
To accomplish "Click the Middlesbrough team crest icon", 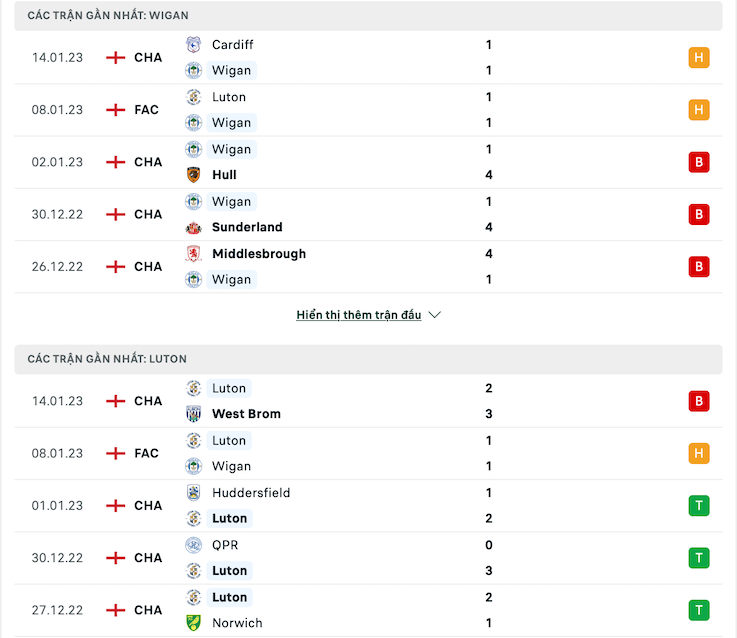I will (x=193, y=254).
